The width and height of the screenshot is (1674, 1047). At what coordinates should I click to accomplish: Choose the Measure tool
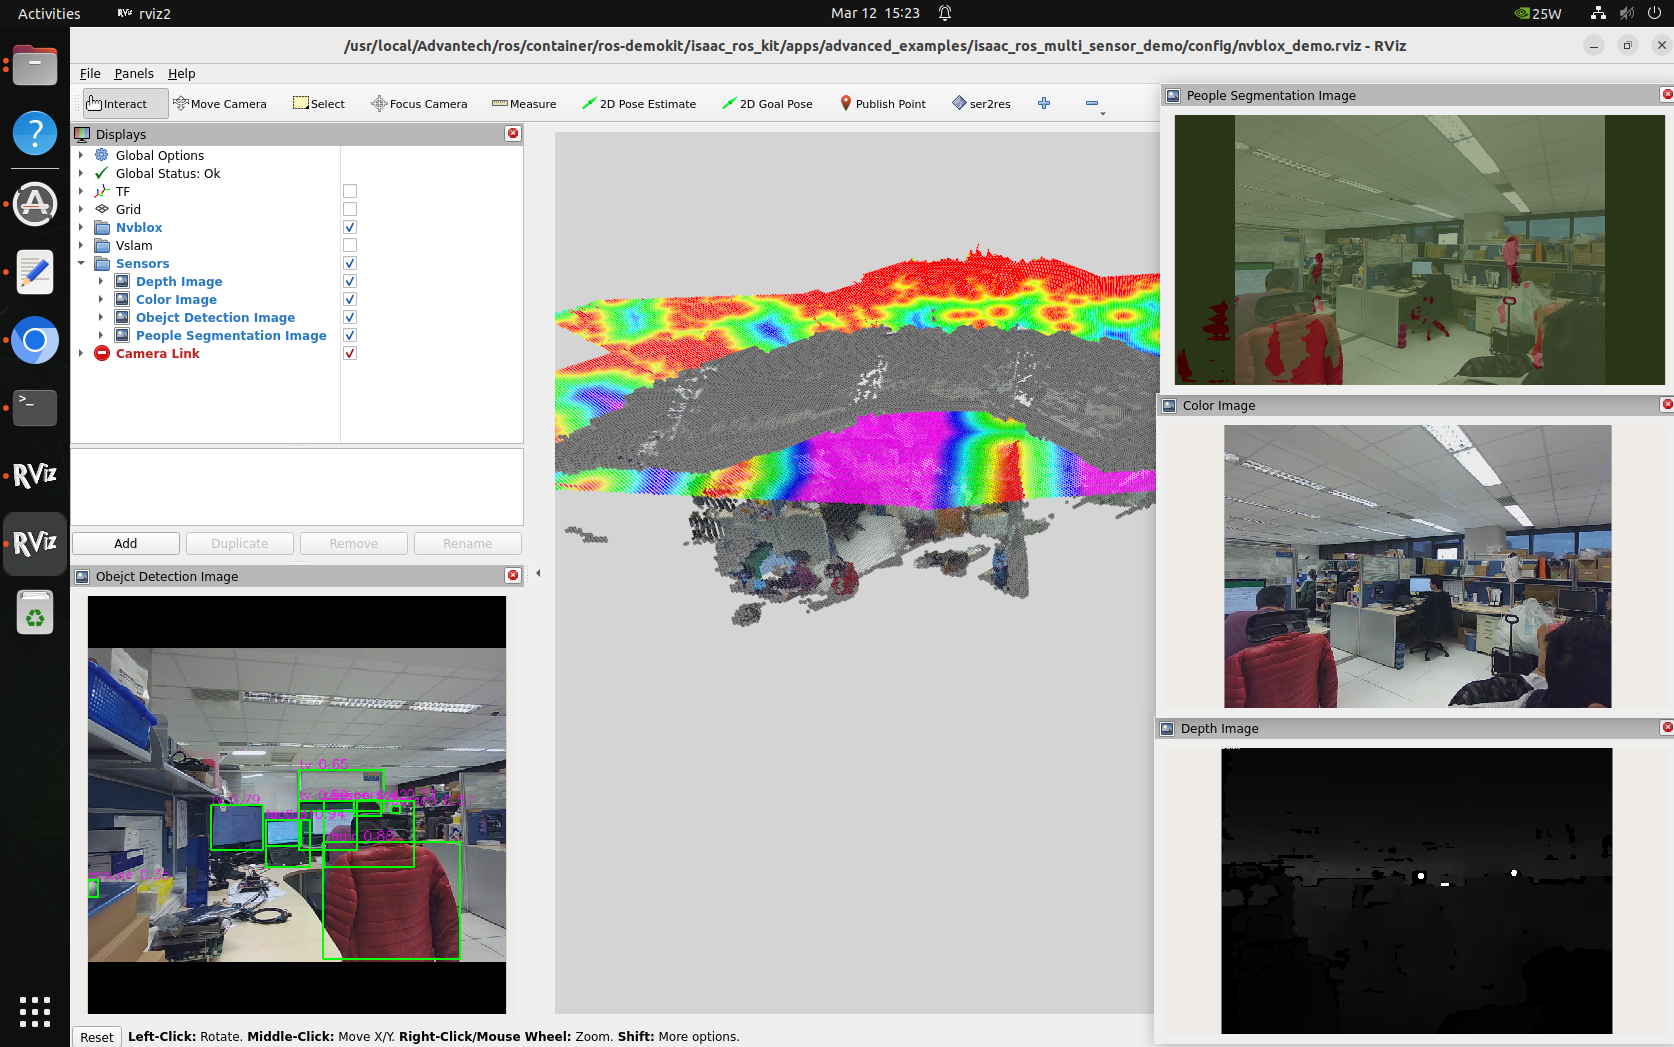tap(524, 104)
